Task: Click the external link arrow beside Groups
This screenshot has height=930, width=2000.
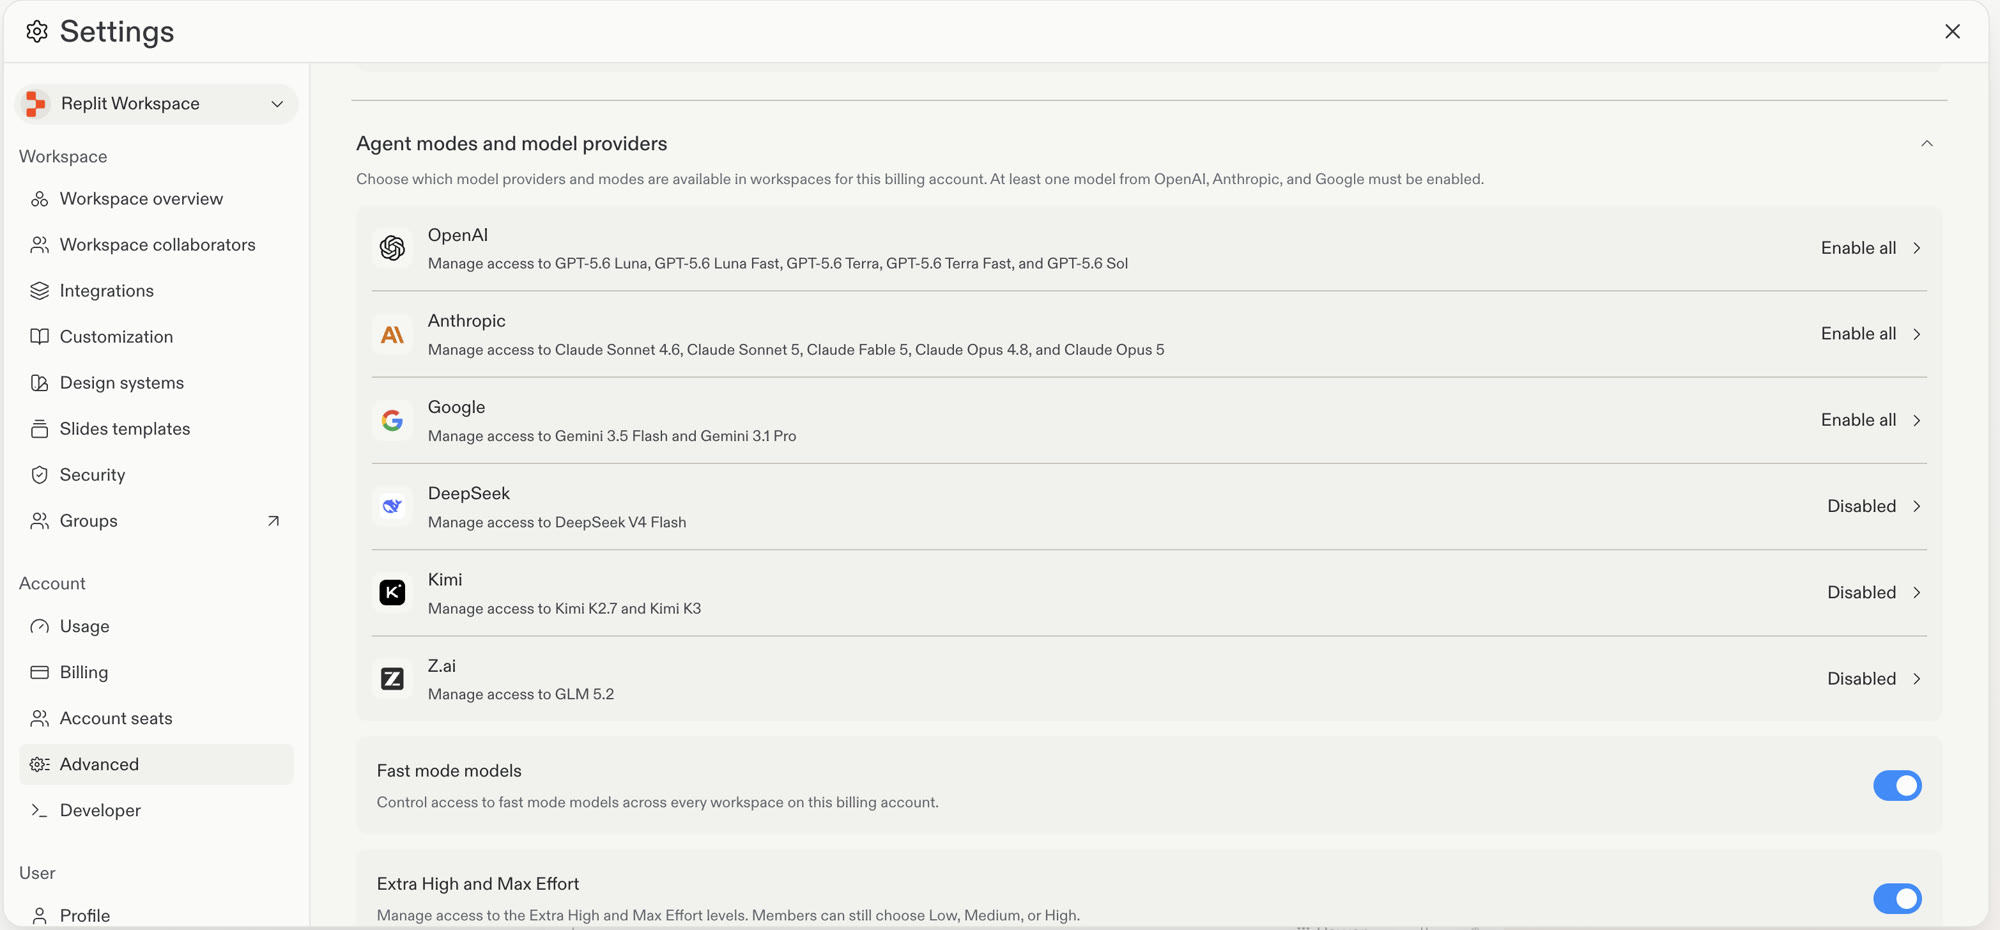Action: [x=273, y=521]
